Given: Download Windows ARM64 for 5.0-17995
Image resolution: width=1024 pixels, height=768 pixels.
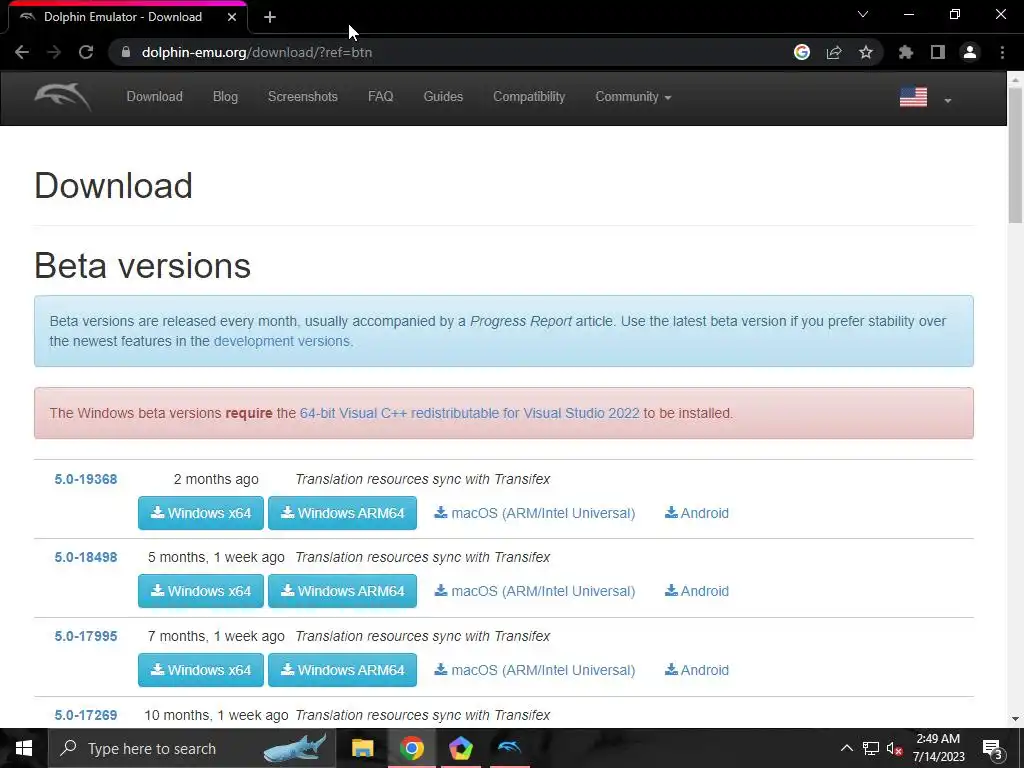Looking at the screenshot, I should (342, 670).
